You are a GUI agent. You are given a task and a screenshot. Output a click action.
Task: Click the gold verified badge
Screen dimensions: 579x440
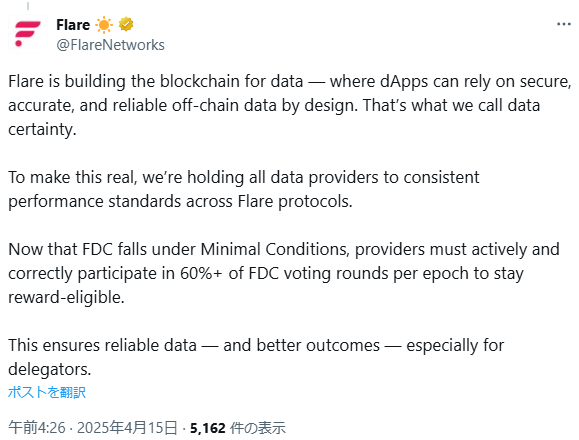coord(126,24)
